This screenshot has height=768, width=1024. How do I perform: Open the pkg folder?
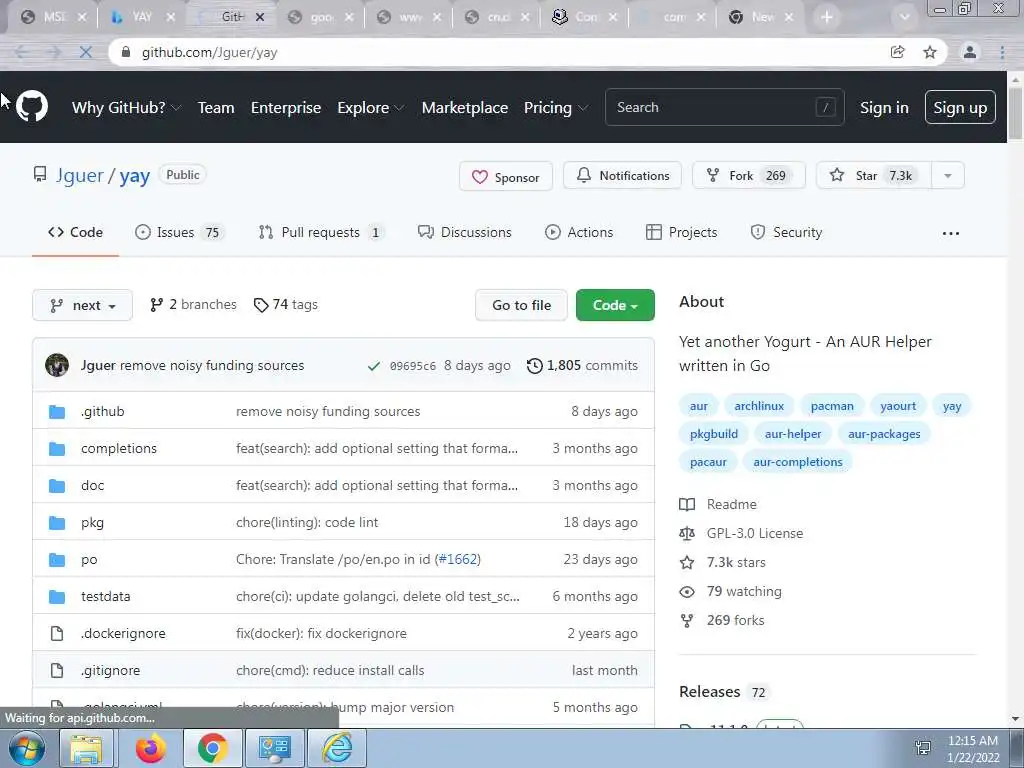pos(92,523)
